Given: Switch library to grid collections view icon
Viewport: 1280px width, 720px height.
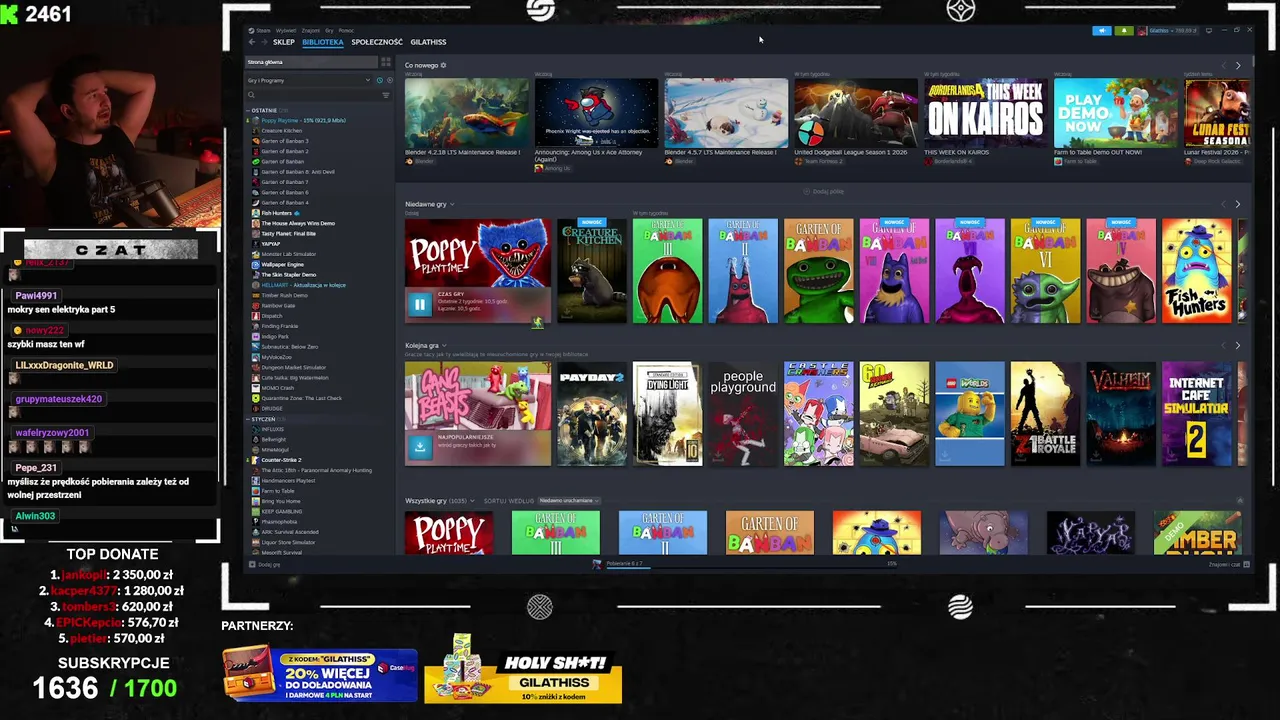Looking at the screenshot, I should click(x=386, y=62).
